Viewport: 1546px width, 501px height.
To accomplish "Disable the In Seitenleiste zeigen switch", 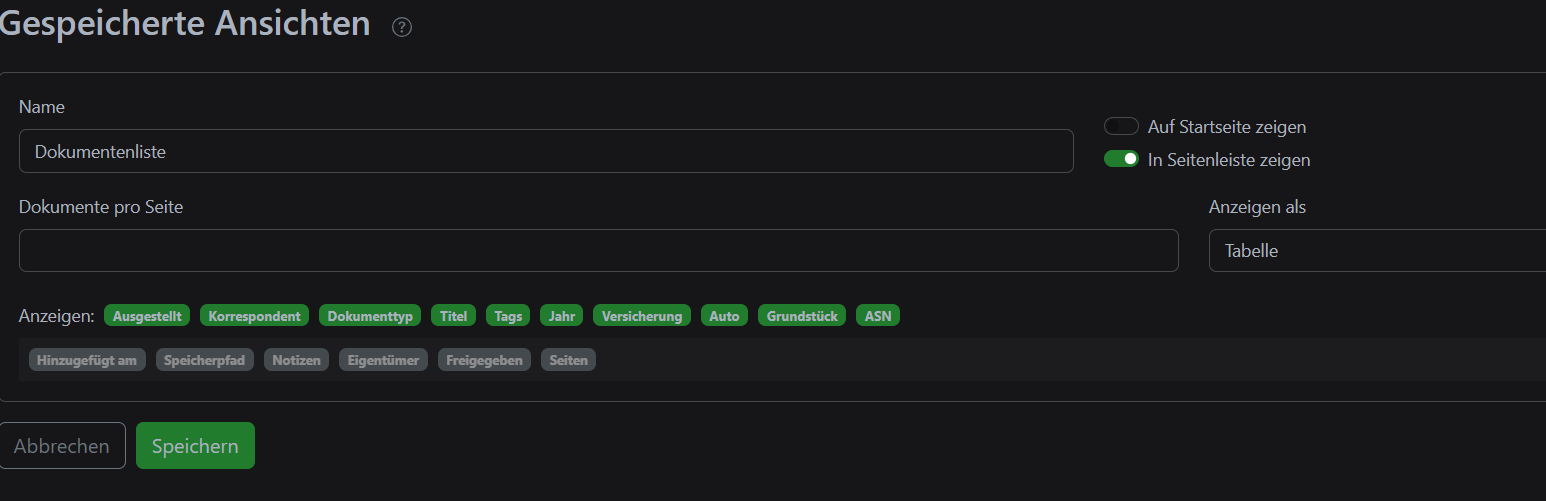I will coord(1121,159).
